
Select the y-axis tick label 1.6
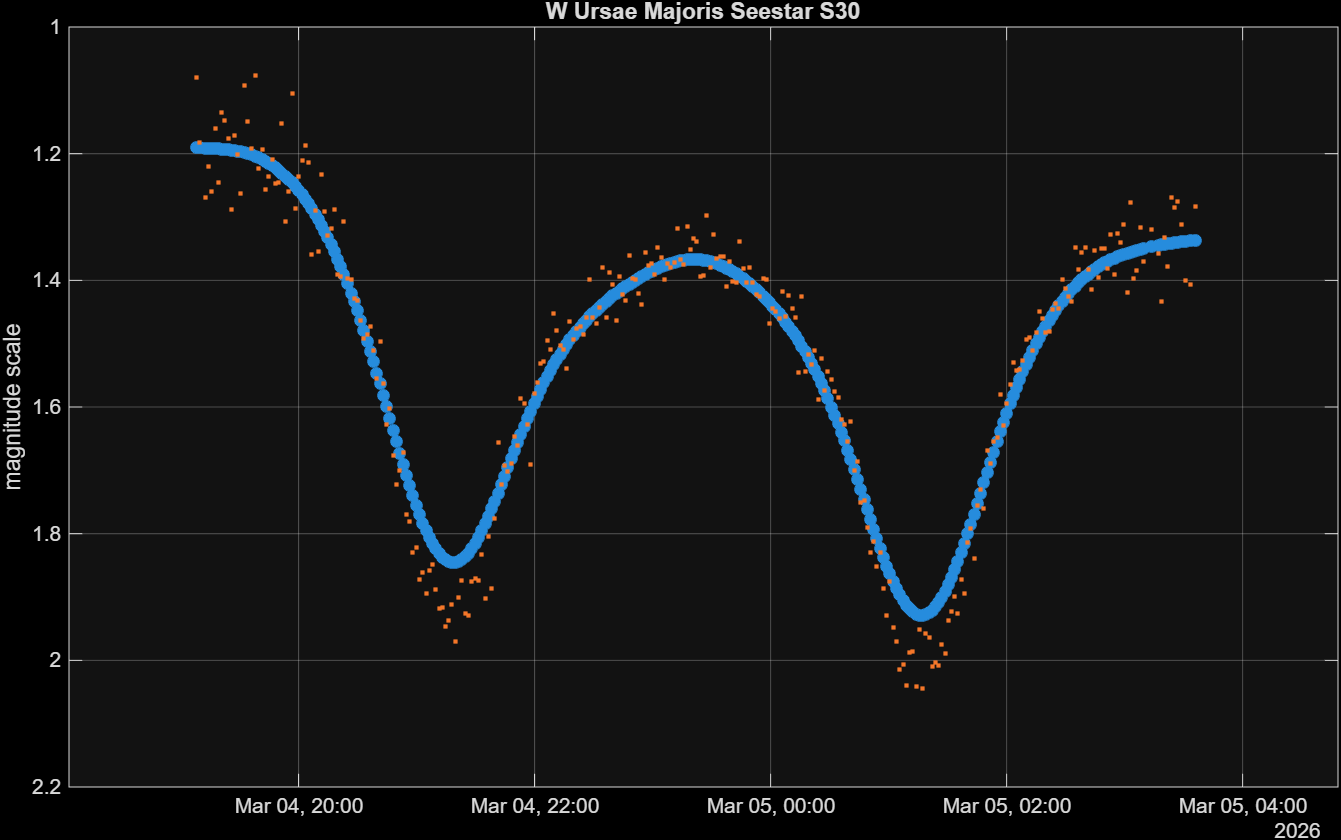pyautogui.click(x=44, y=407)
